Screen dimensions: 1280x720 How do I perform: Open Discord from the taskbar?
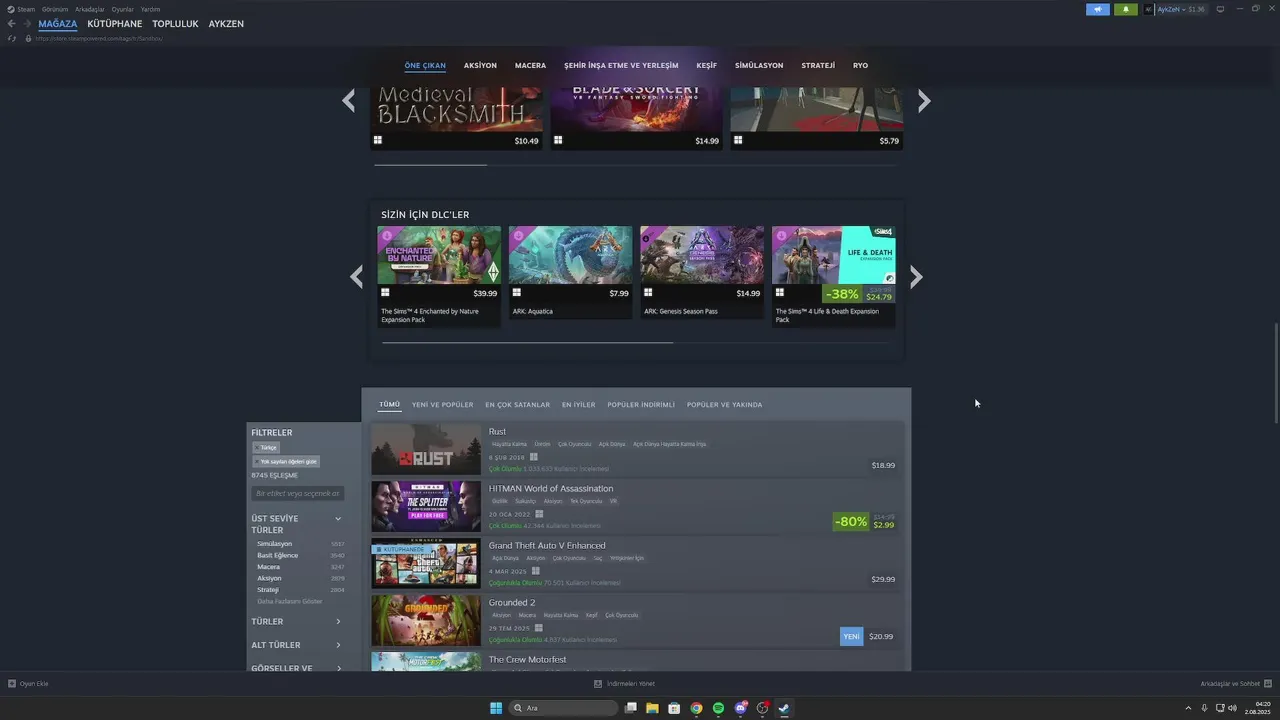740,708
